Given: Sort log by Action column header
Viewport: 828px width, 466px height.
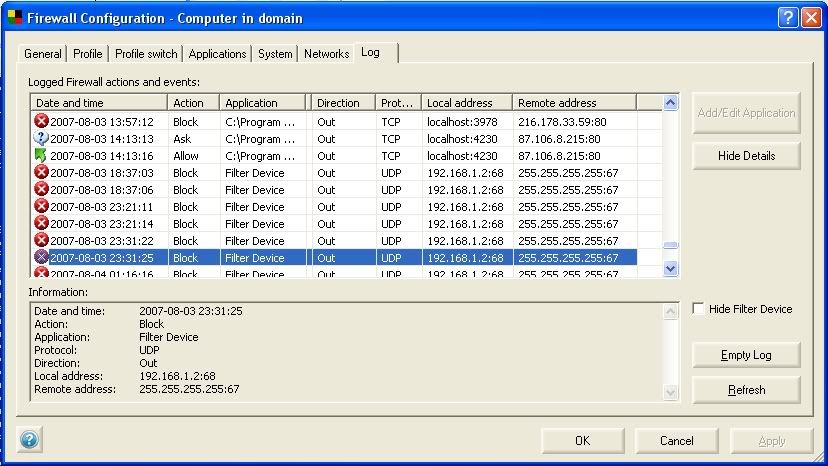Looking at the screenshot, I should tap(192, 103).
